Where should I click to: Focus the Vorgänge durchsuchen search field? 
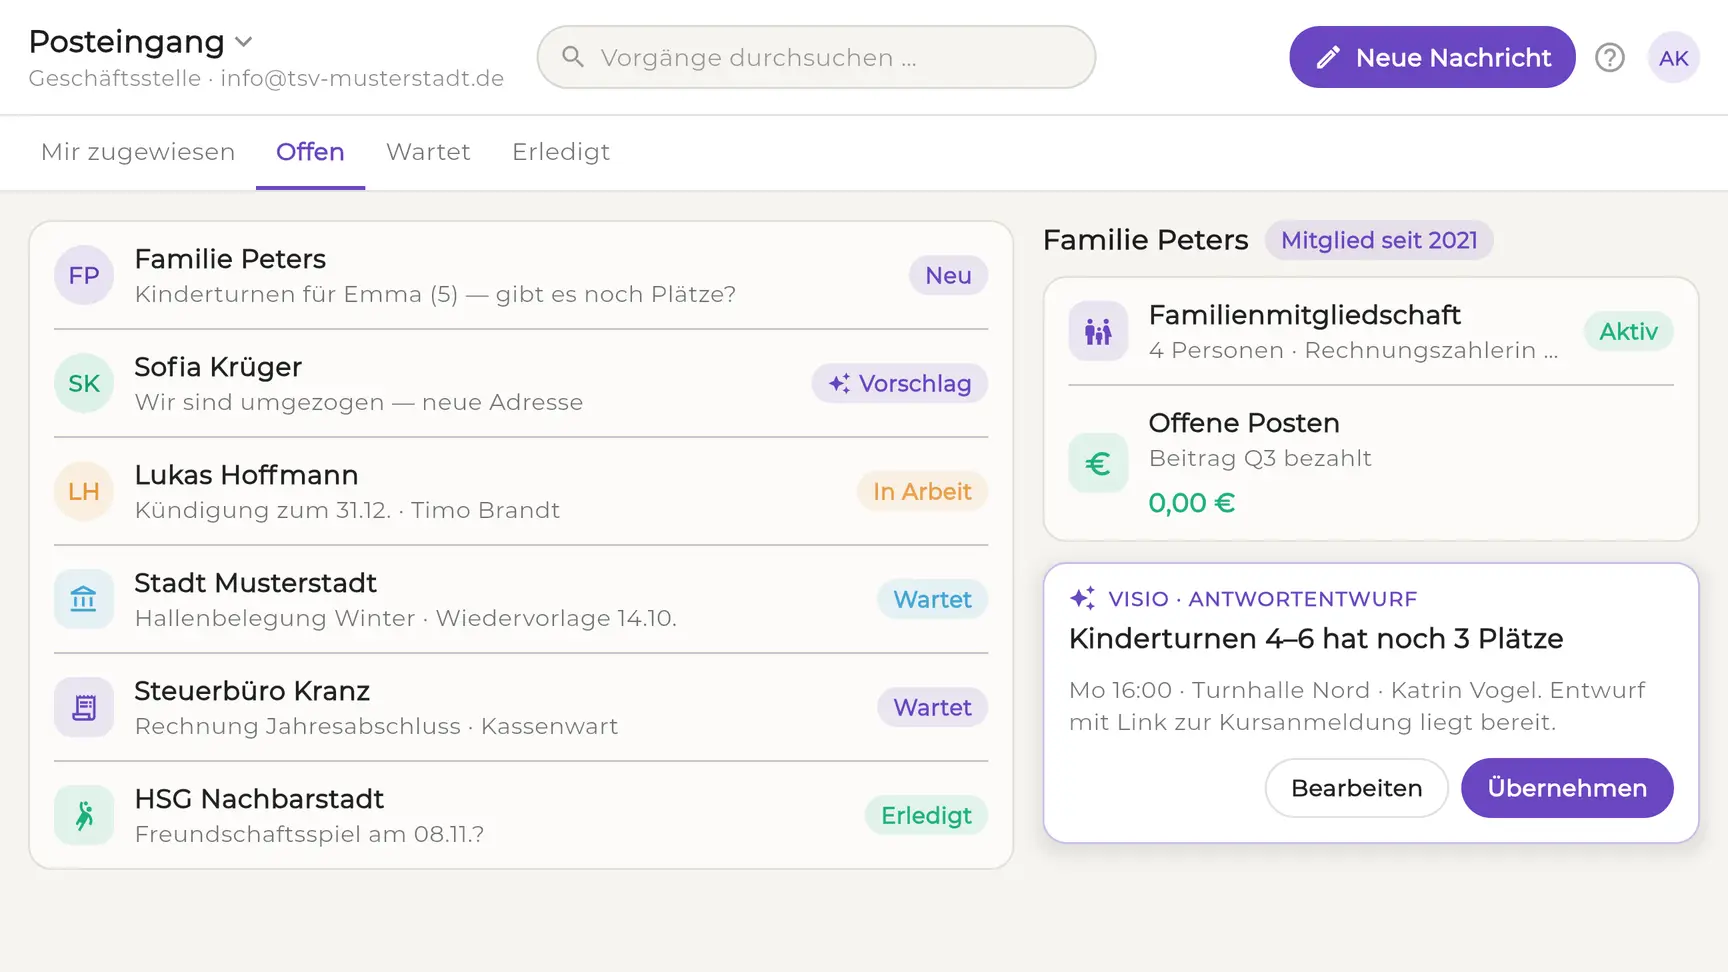point(816,57)
